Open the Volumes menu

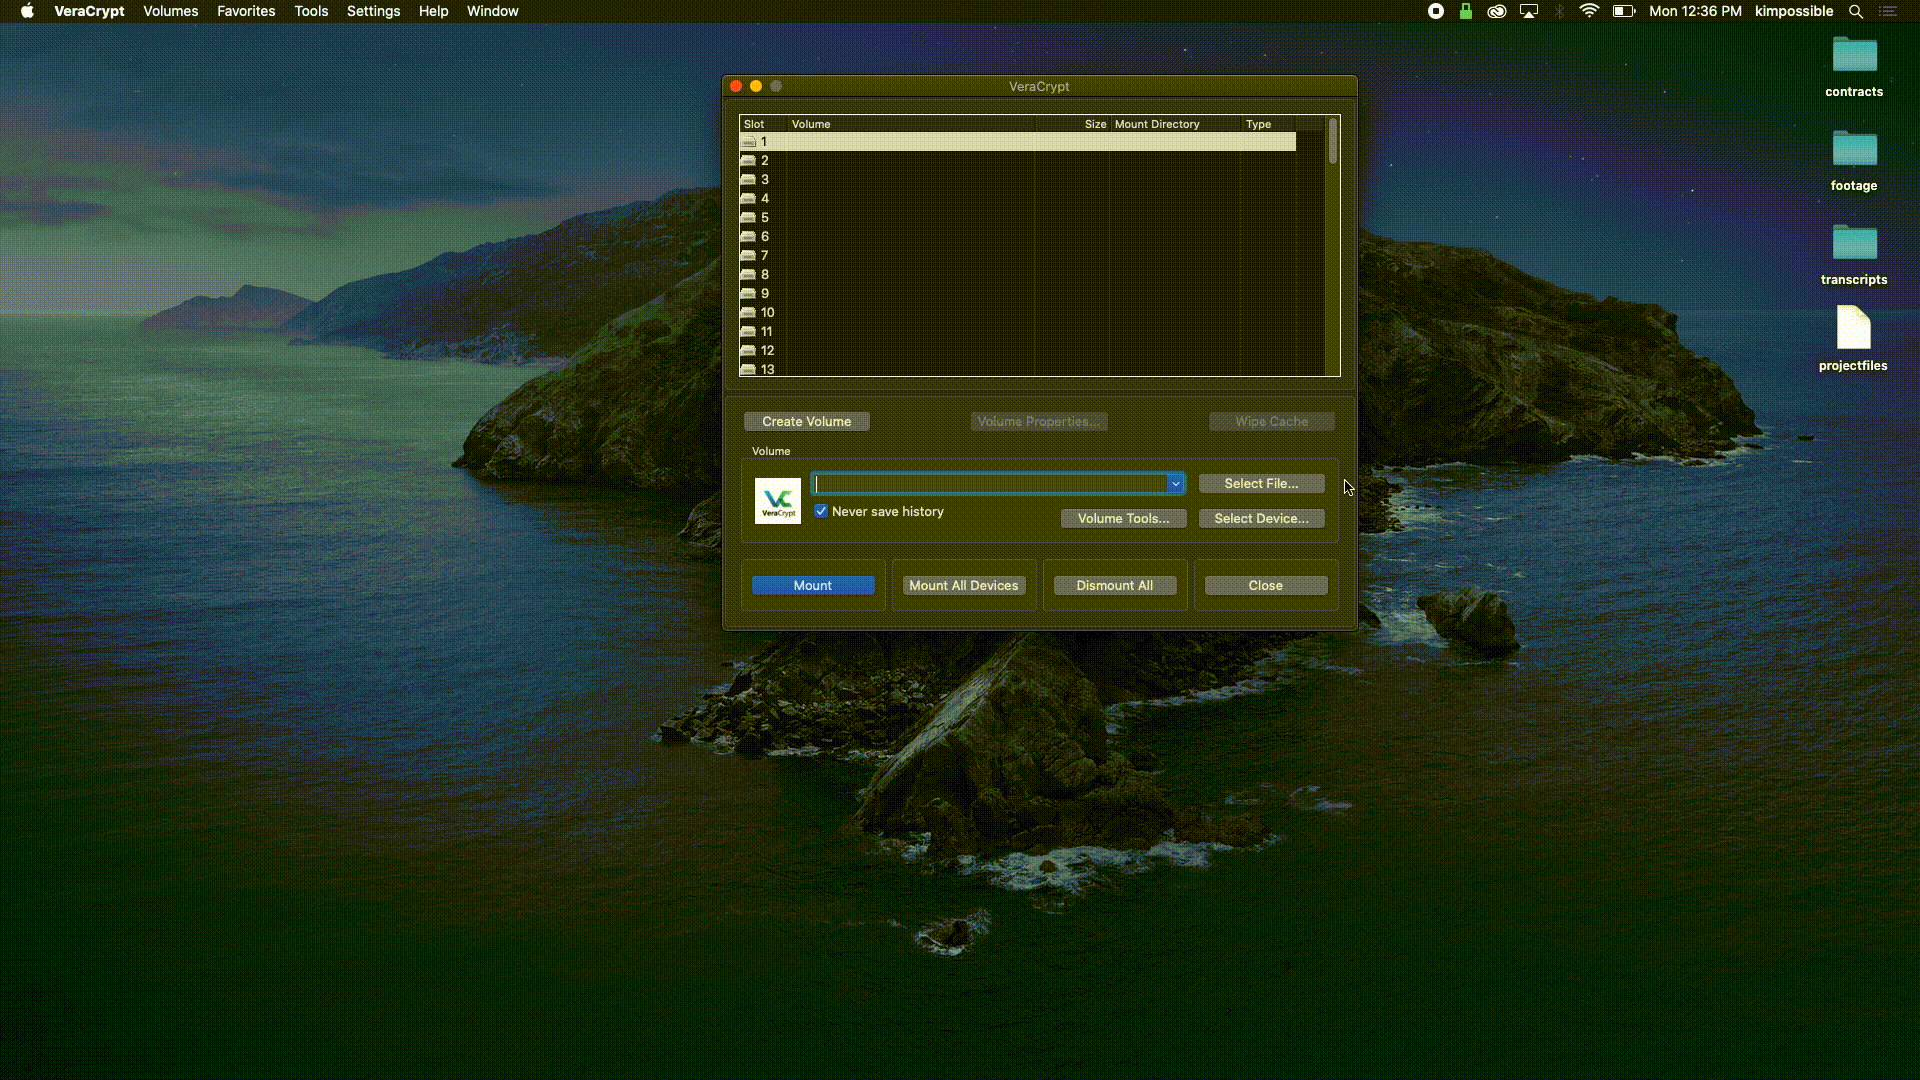pos(170,11)
